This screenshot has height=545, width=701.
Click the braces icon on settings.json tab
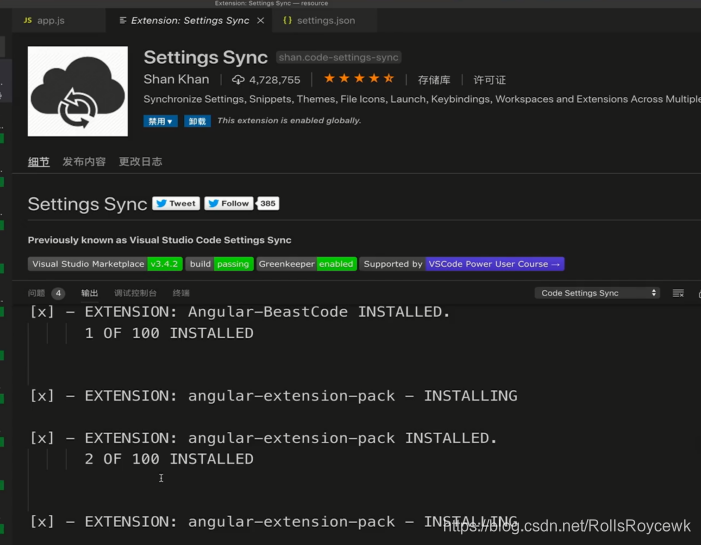(287, 21)
